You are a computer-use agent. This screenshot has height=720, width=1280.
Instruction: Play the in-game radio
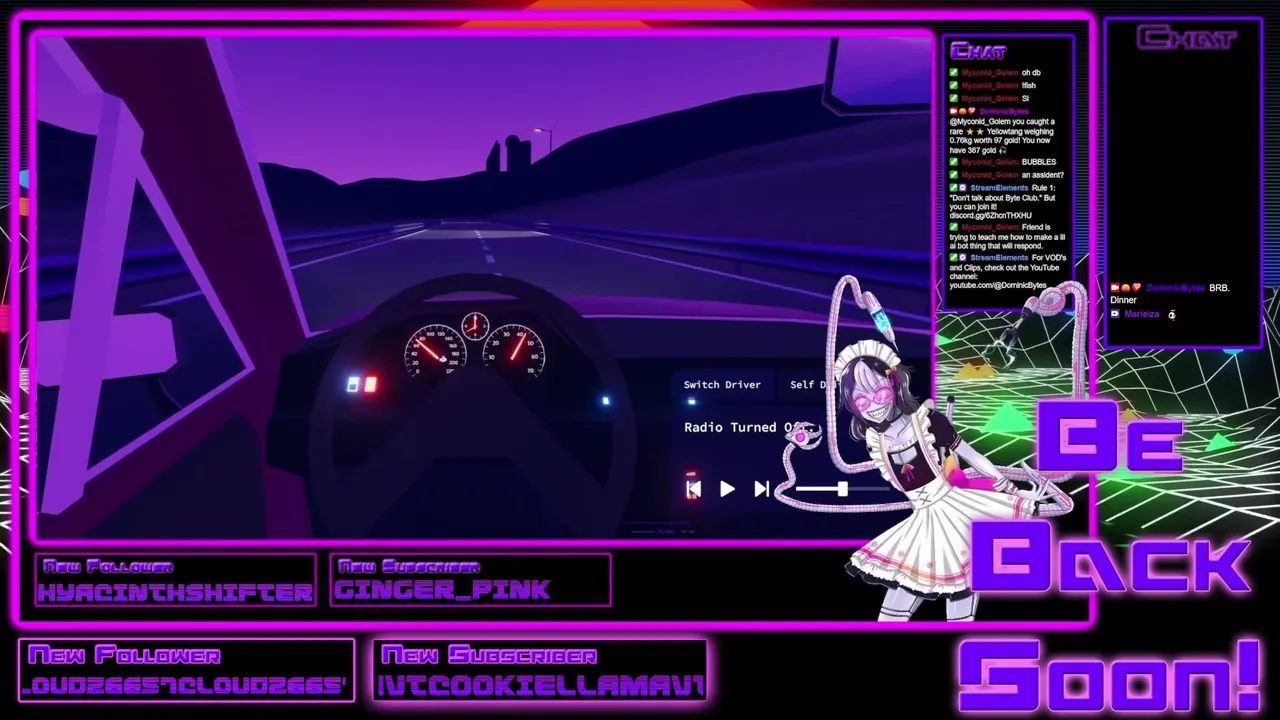pyautogui.click(x=727, y=489)
